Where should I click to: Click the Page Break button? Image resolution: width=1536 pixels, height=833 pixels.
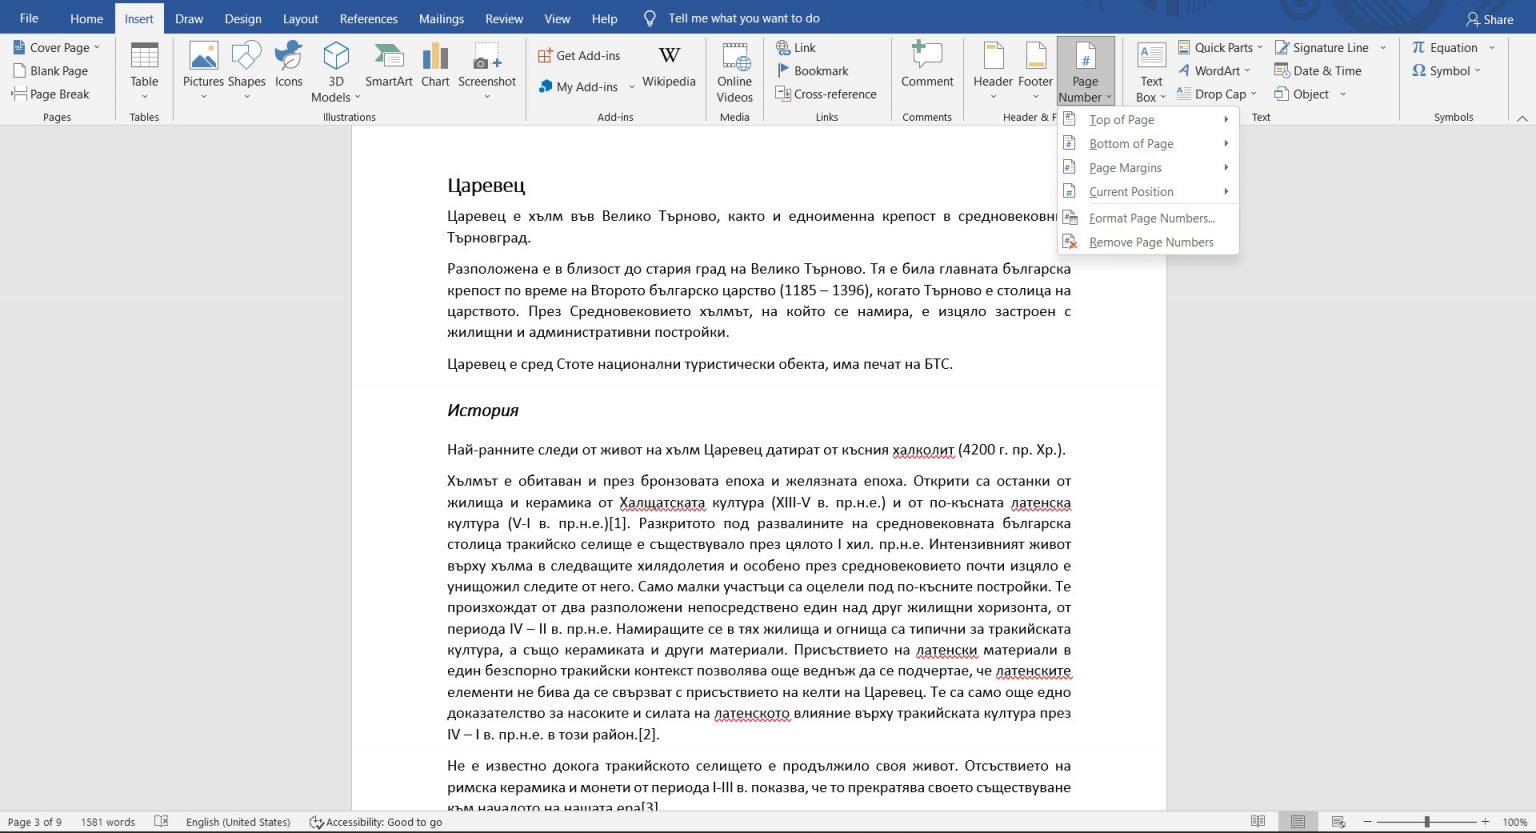(x=51, y=94)
